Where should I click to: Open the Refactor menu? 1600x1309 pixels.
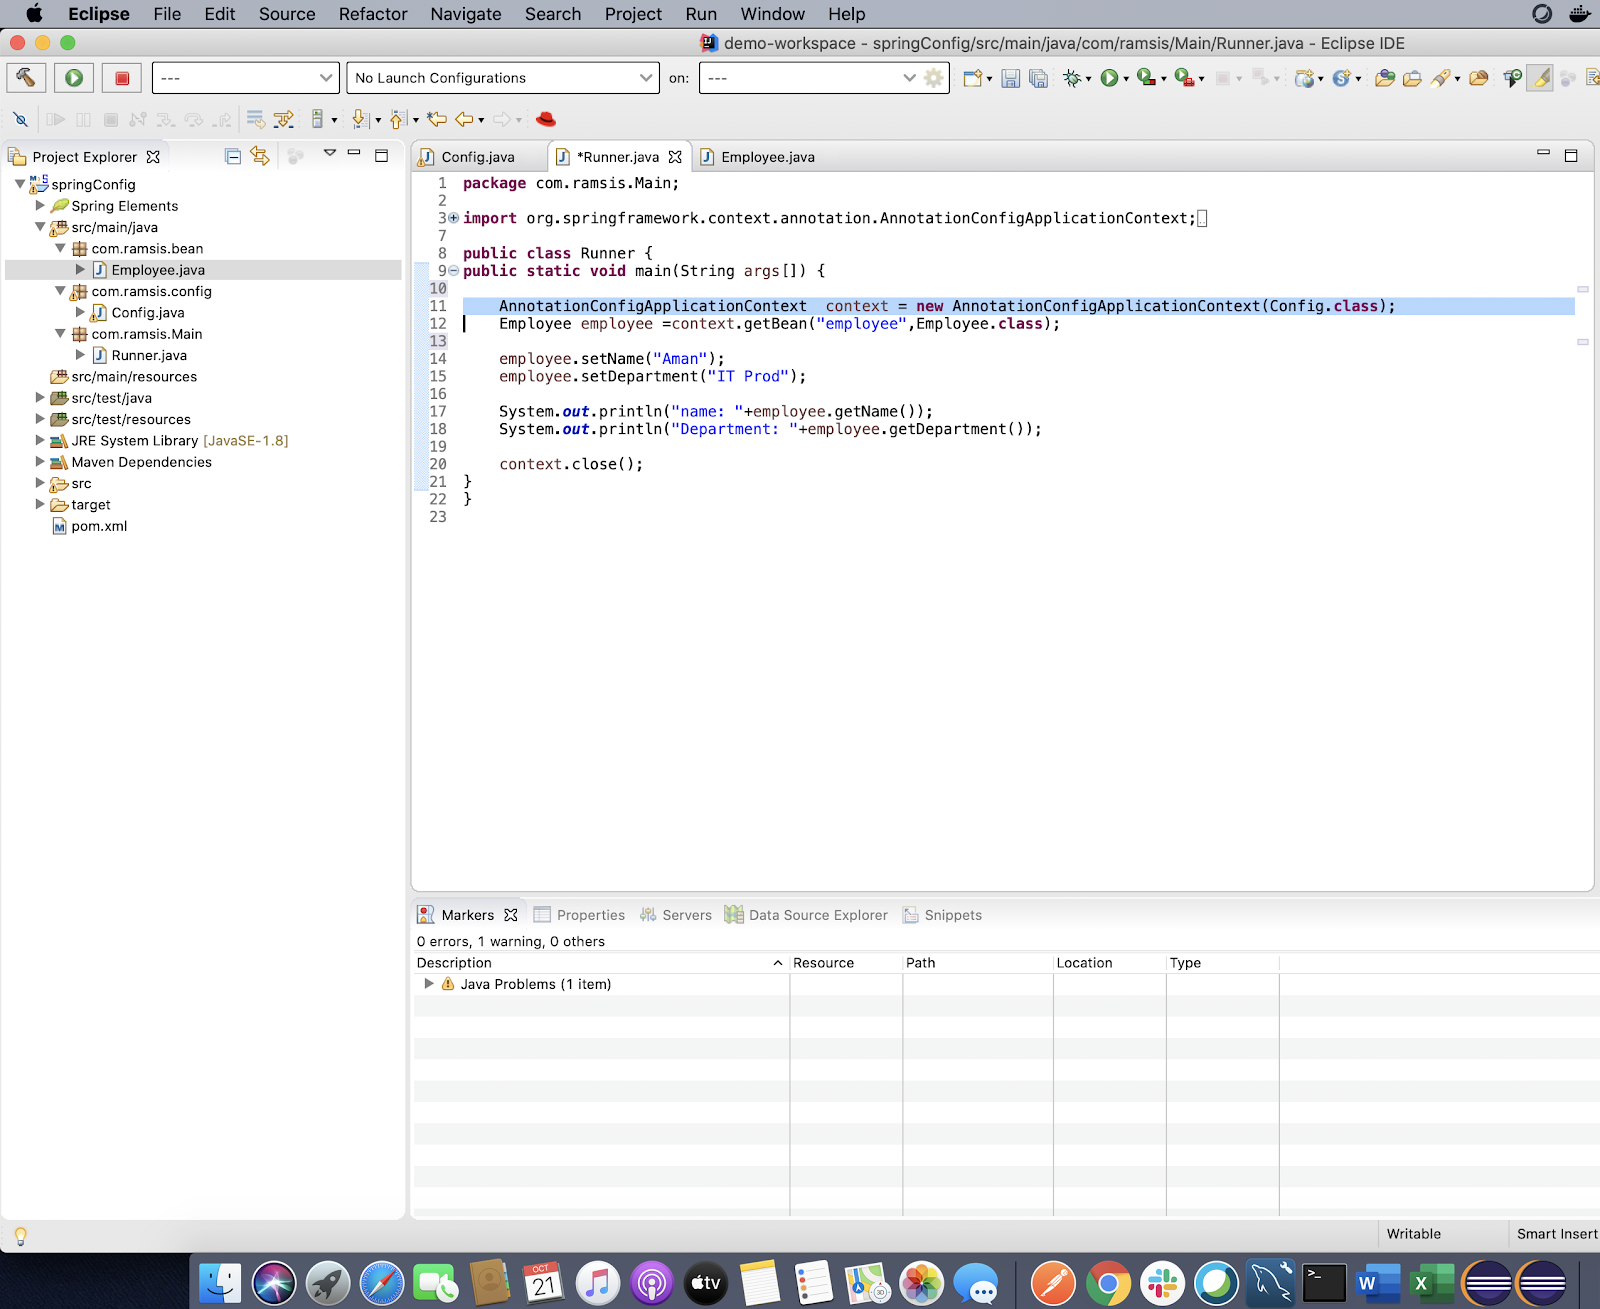tap(373, 14)
